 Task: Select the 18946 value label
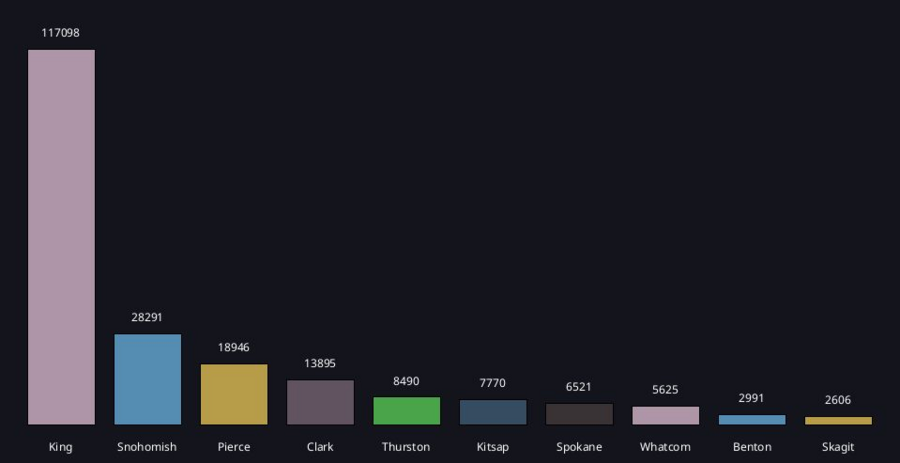(234, 347)
